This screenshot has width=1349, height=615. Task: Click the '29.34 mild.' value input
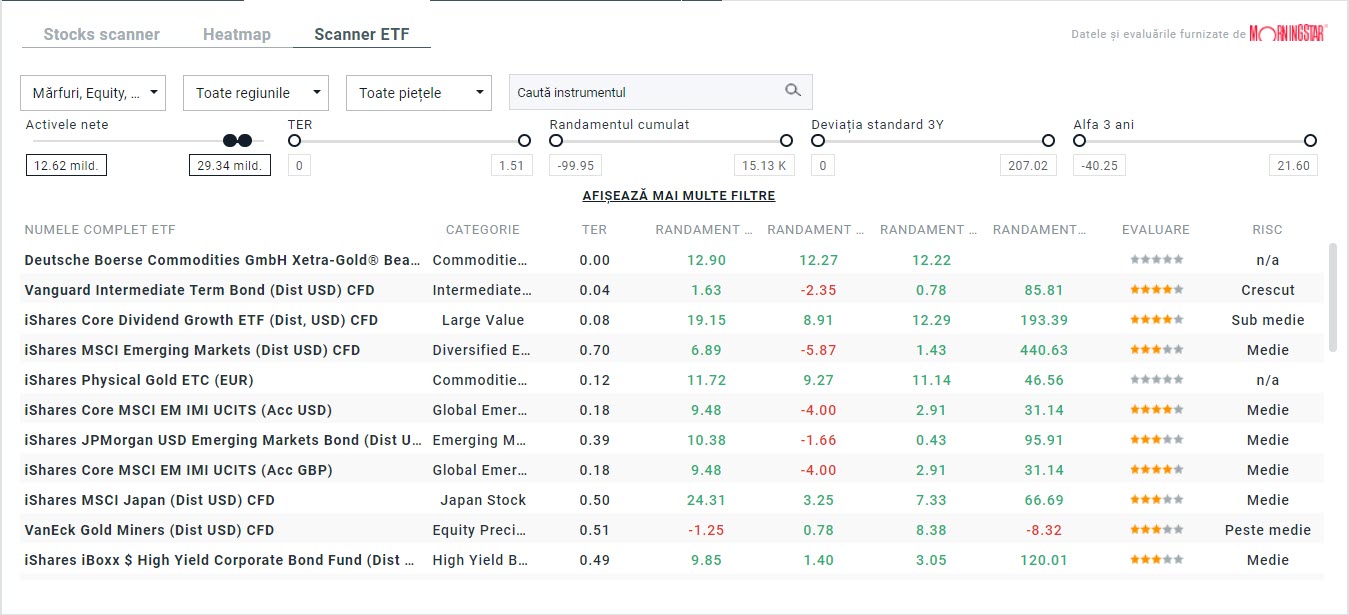pyautogui.click(x=232, y=165)
